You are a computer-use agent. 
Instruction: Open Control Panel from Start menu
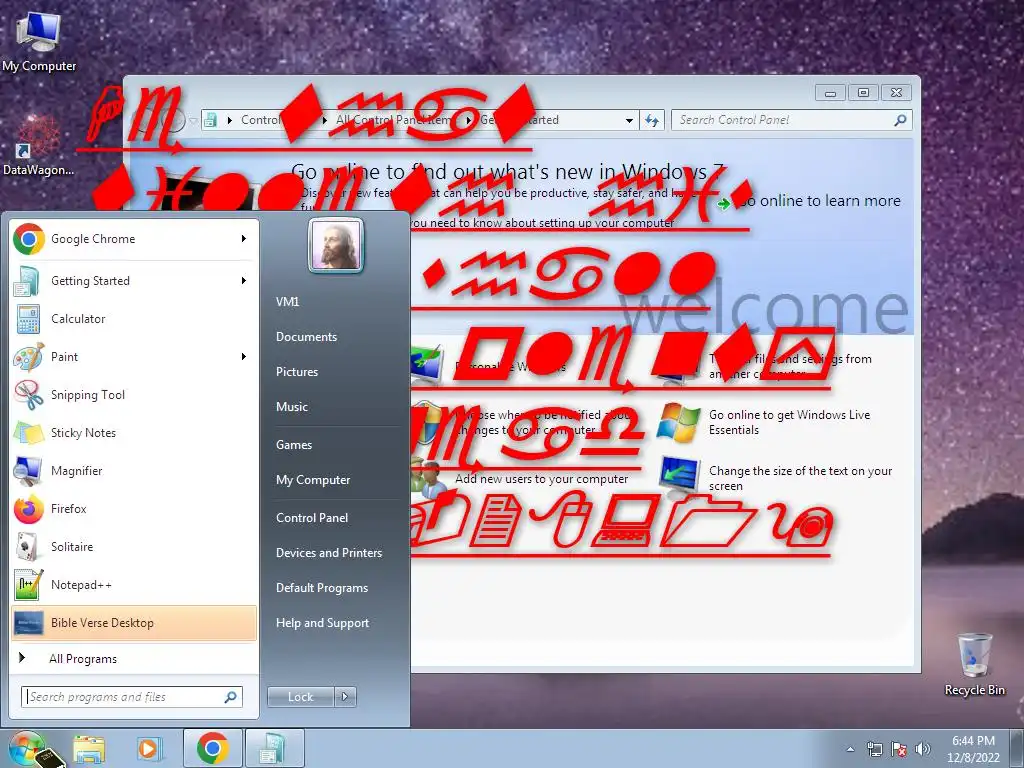312,518
